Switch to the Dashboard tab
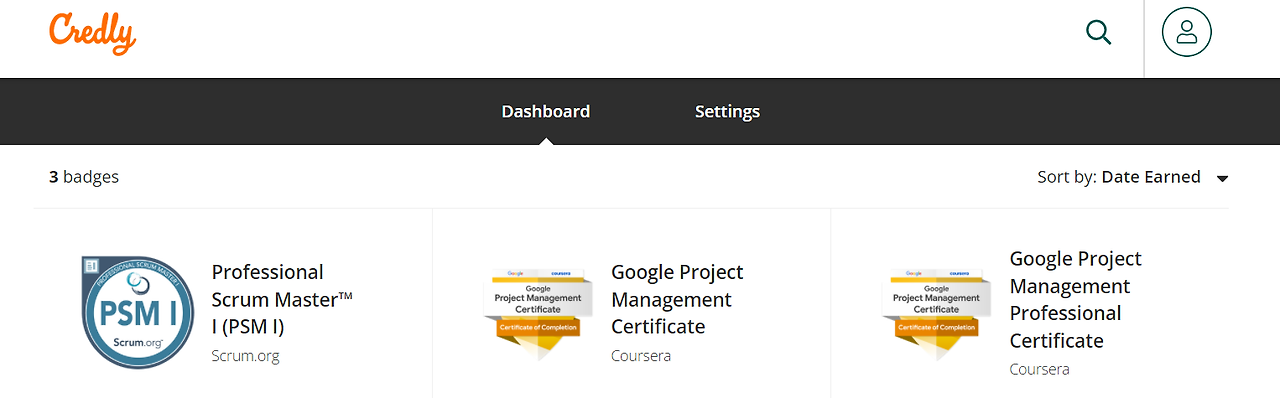The height and width of the screenshot is (398, 1280). coord(546,111)
